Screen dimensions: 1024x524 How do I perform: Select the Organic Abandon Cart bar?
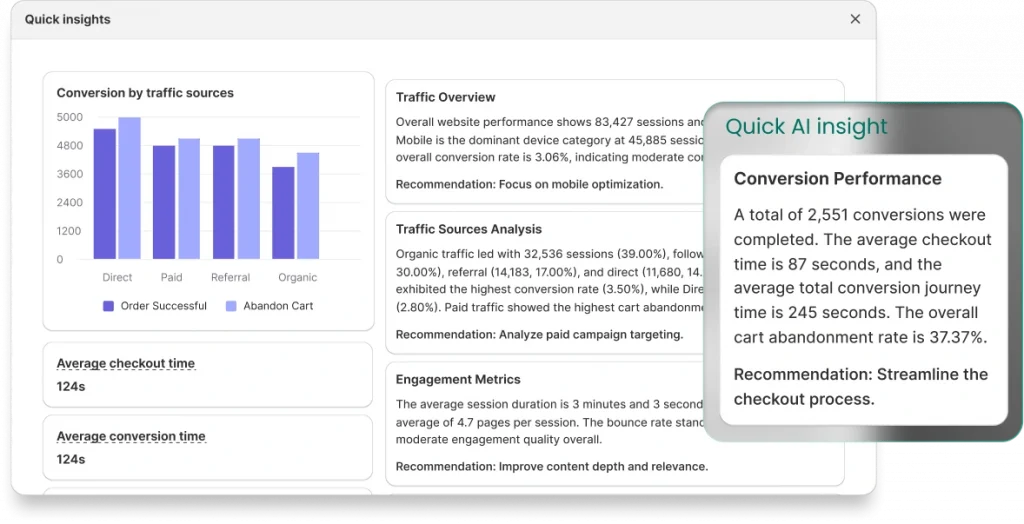308,206
